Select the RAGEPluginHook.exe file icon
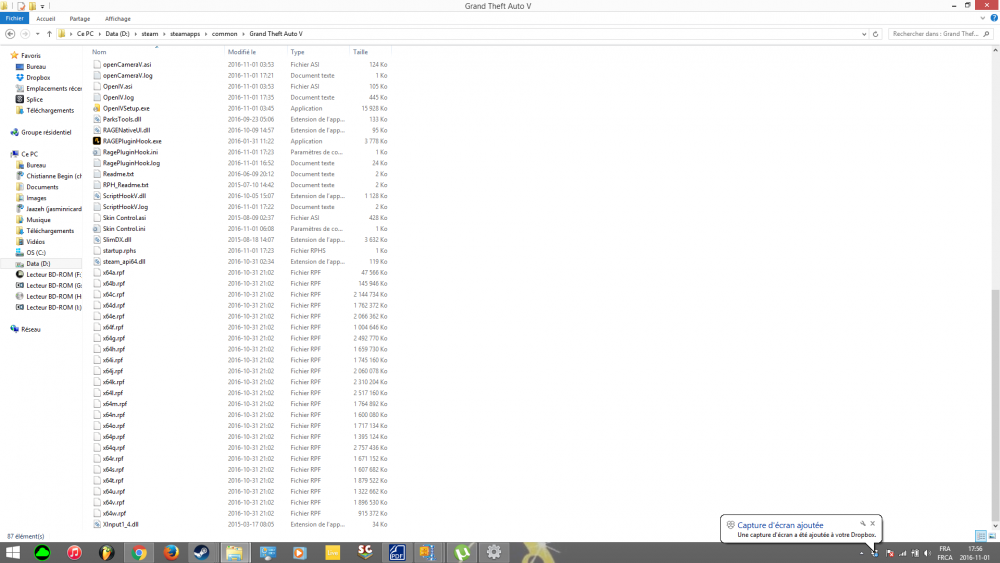This screenshot has width=1000, height=563. click(x=97, y=141)
